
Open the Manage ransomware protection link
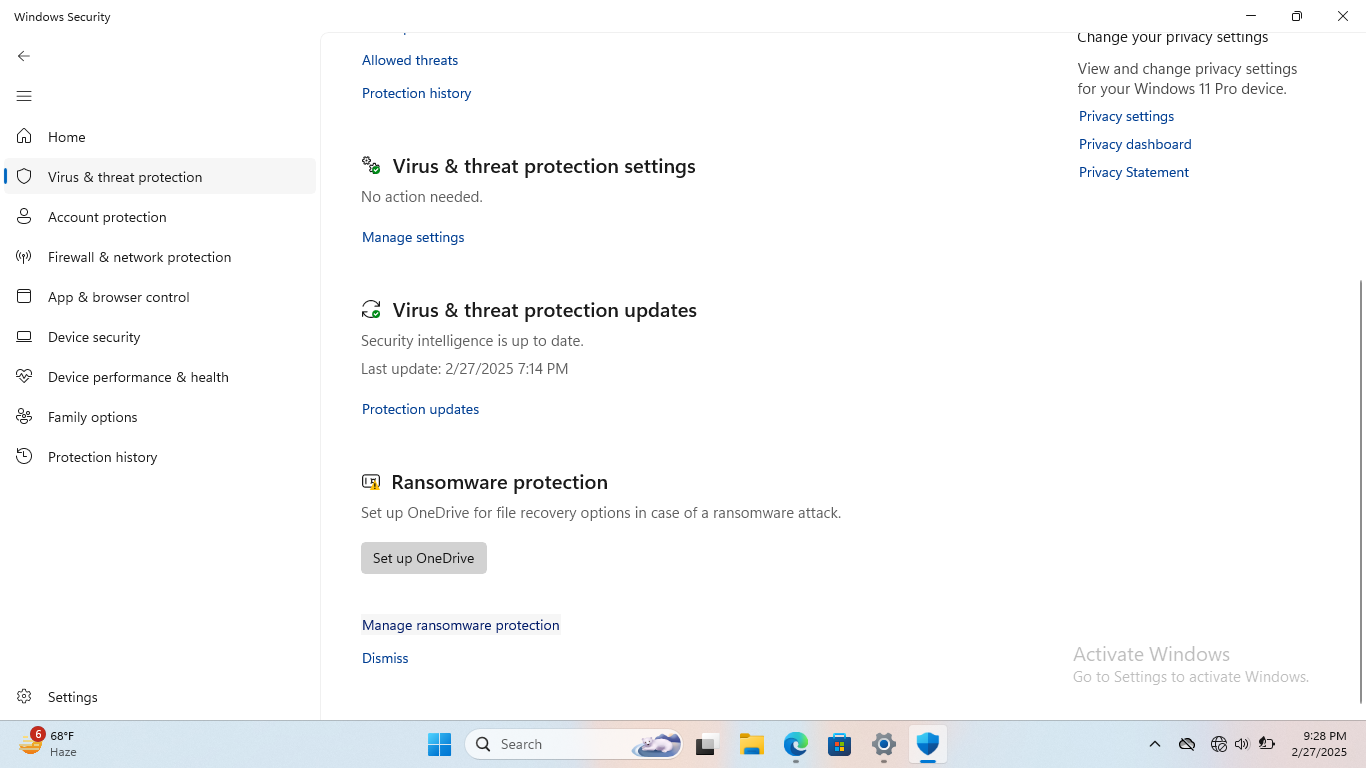coord(460,625)
